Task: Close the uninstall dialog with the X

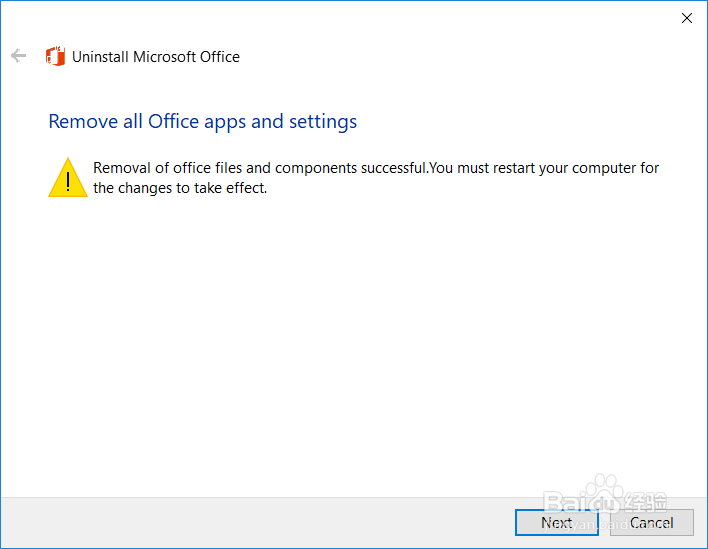Action: click(687, 18)
